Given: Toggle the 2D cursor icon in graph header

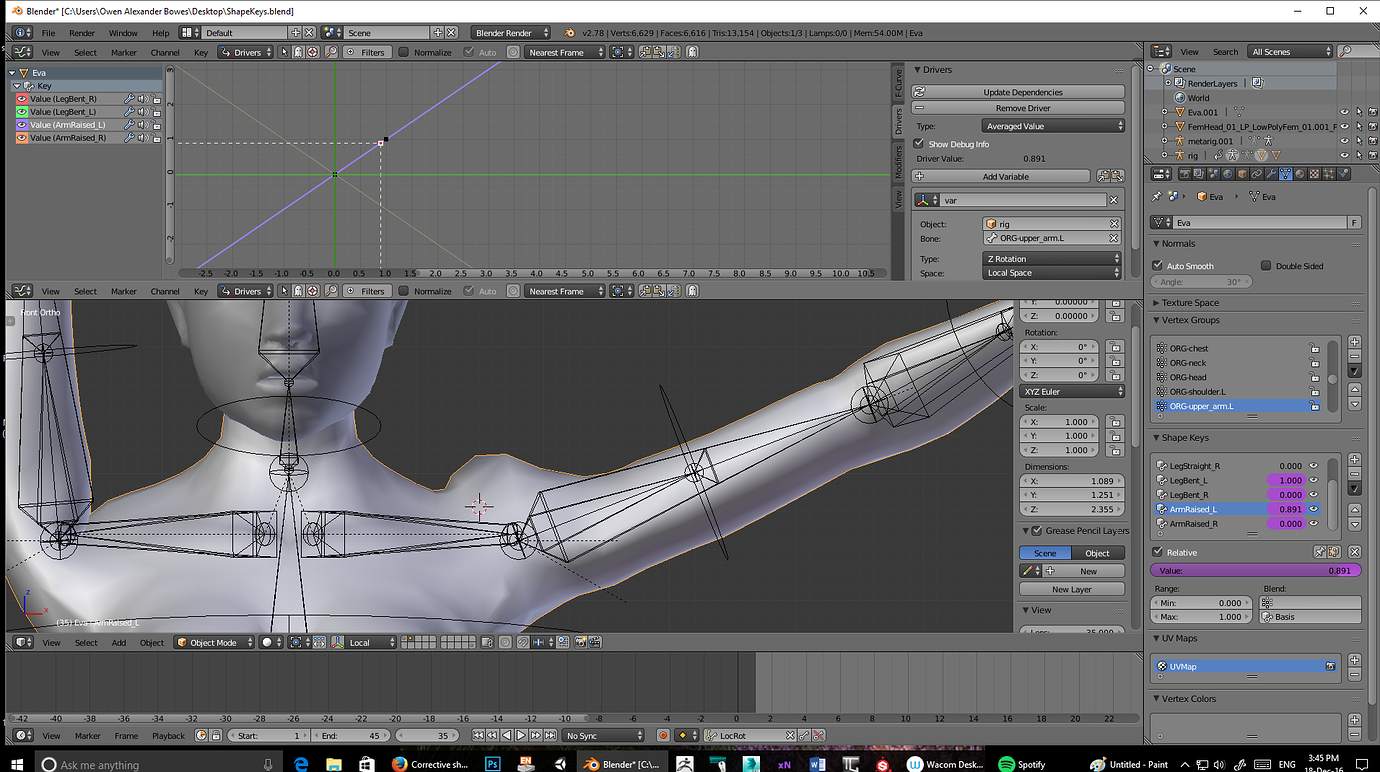Looking at the screenshot, I should click(x=313, y=52).
